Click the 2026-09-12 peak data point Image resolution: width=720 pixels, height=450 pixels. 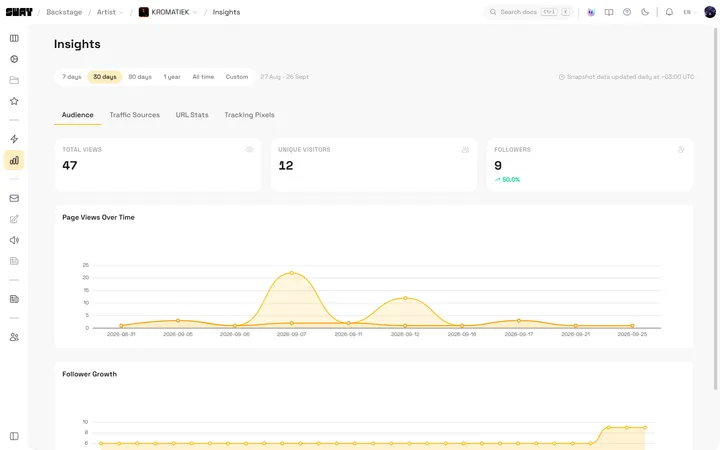click(x=405, y=298)
